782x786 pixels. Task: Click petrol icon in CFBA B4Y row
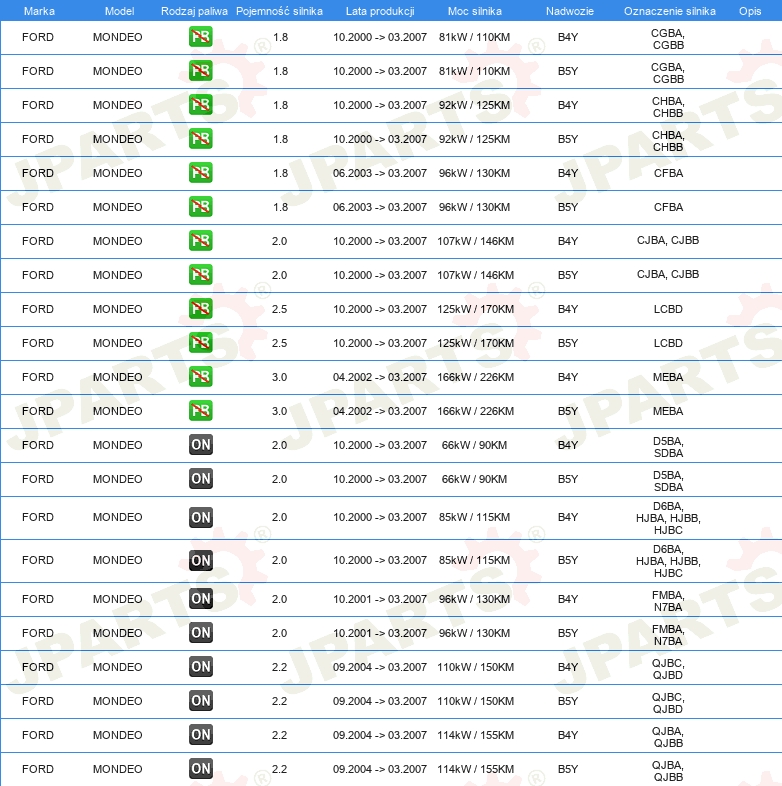(x=201, y=173)
